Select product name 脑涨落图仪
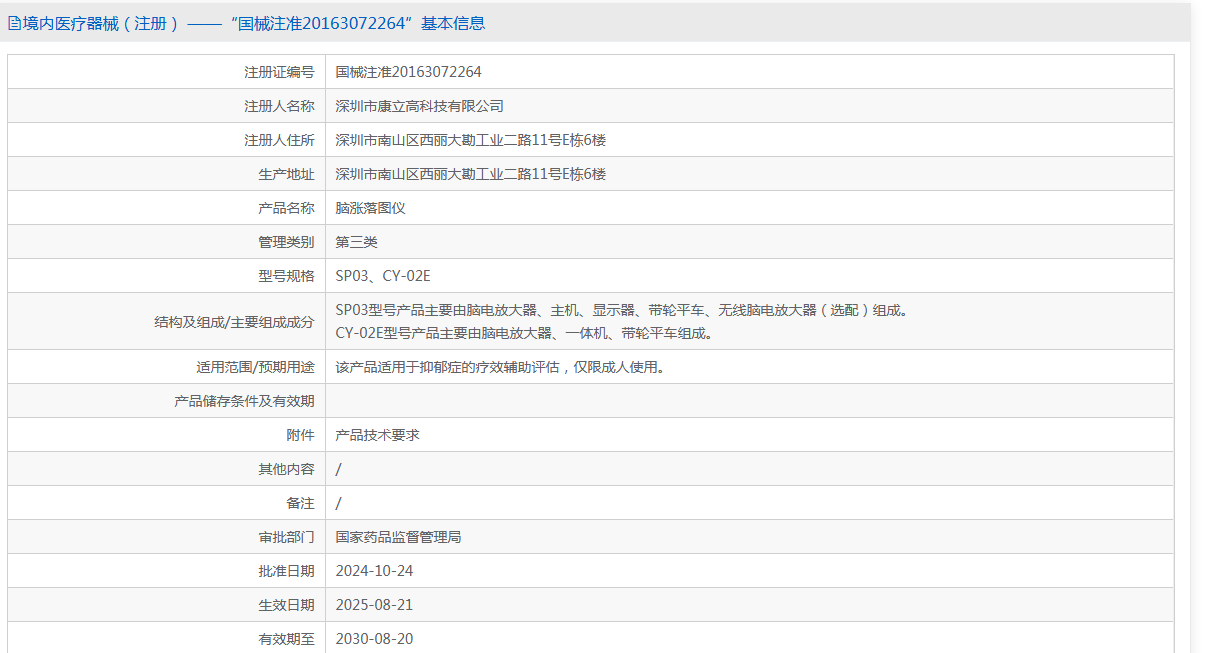 click(370, 208)
